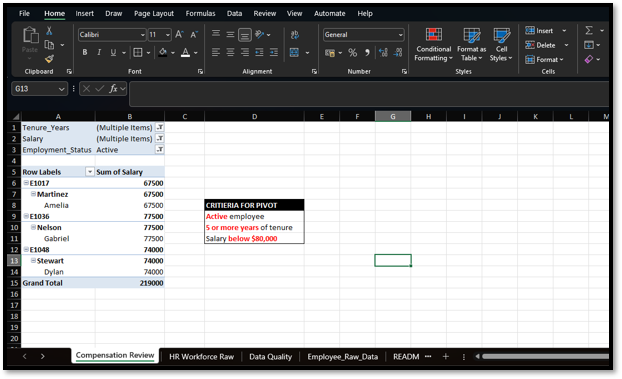Click the Paste clipboard icon
The width and height of the screenshot is (622, 379).
point(30,35)
